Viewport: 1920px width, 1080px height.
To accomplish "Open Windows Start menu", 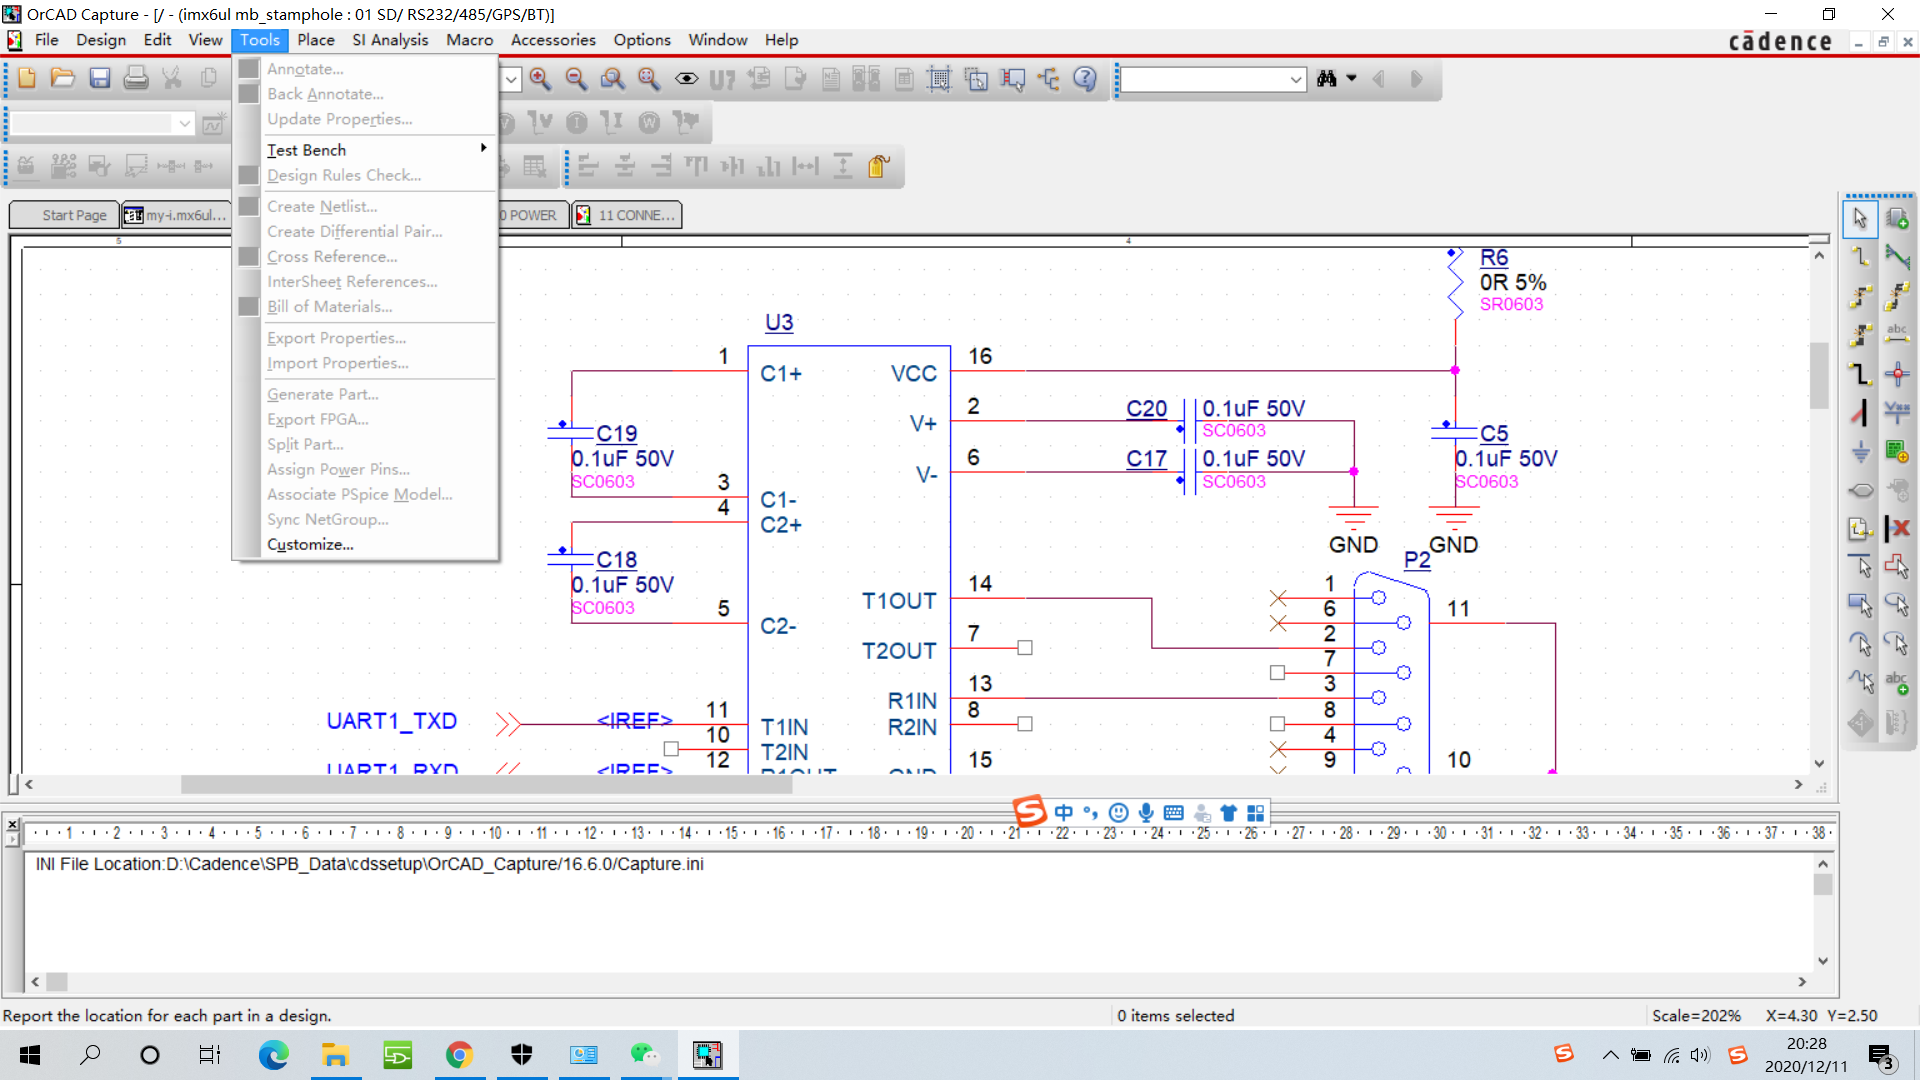I will click(30, 1055).
